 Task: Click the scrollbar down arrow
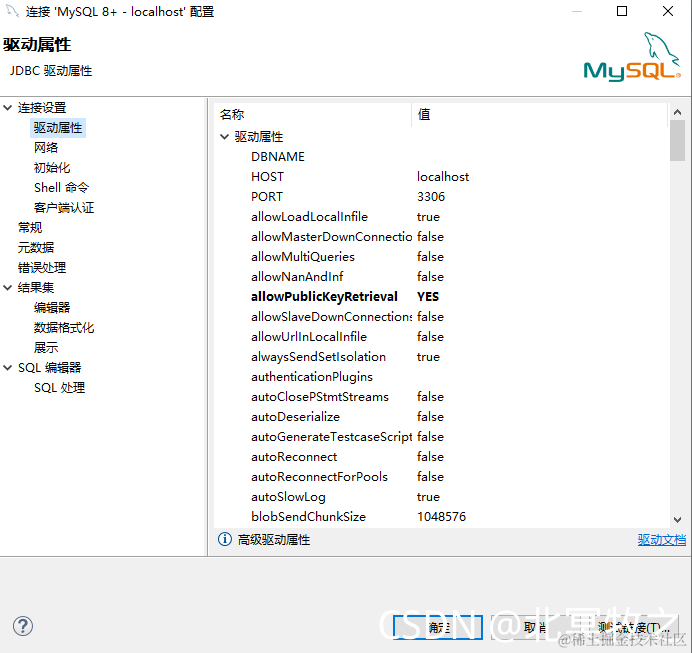pos(677,520)
